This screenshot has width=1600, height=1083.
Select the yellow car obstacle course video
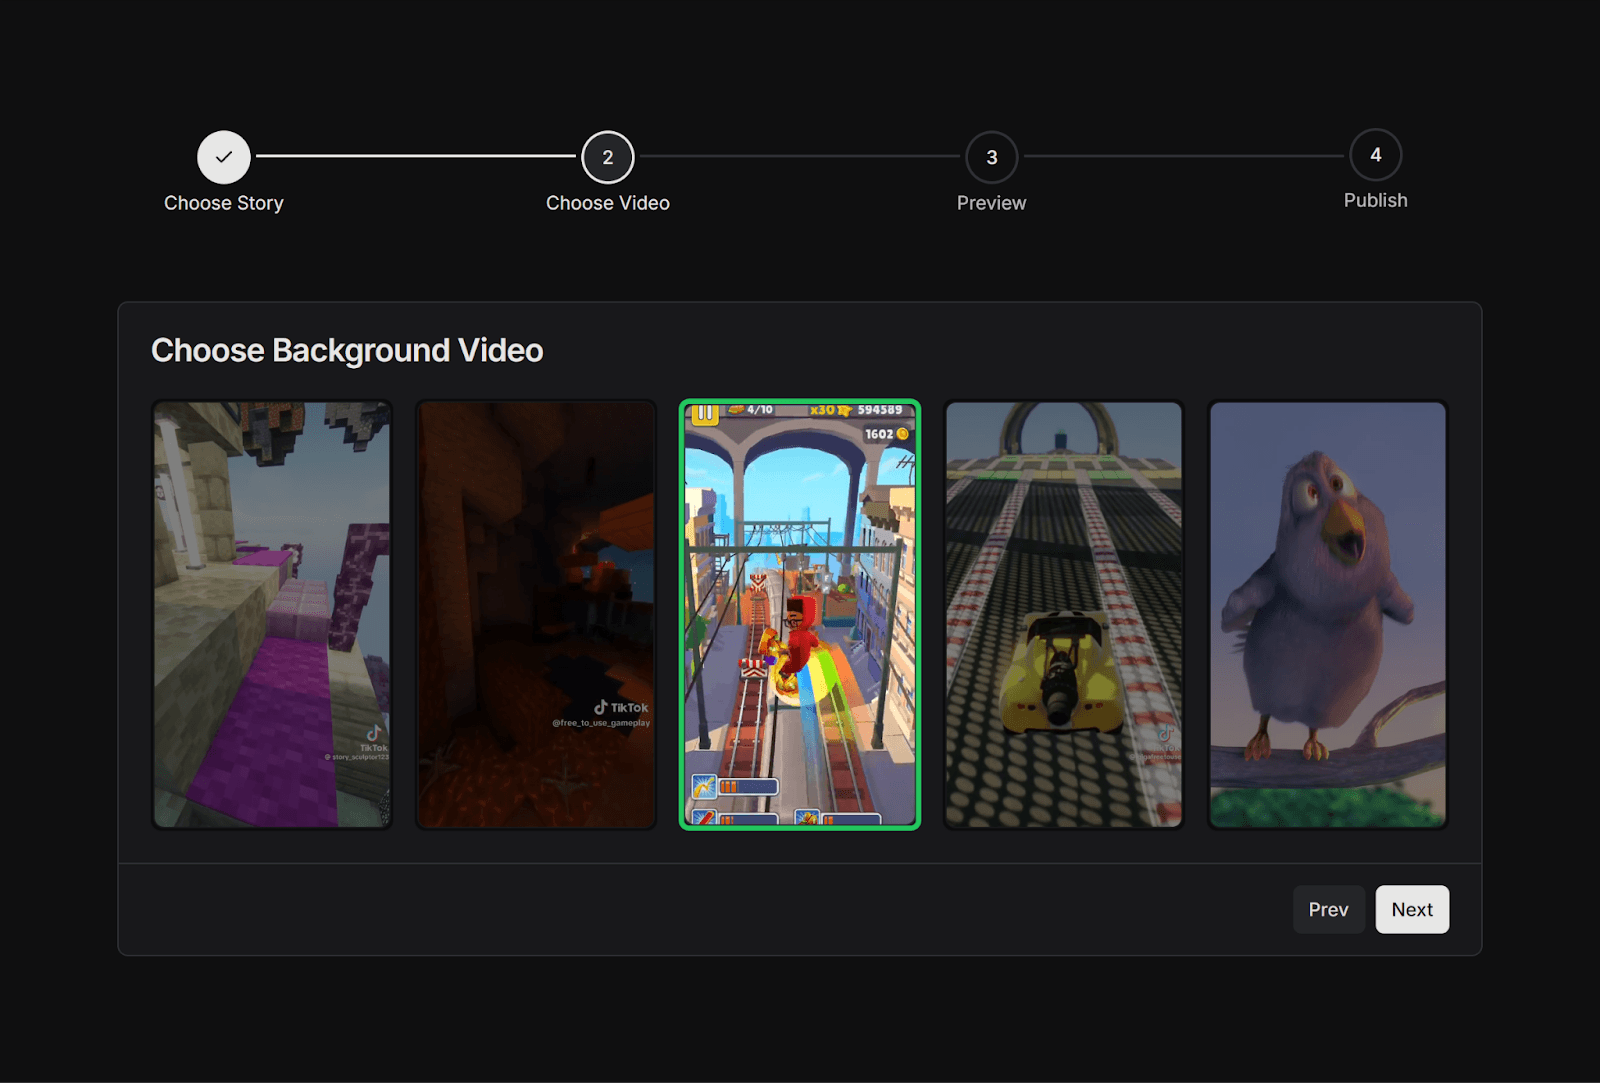click(1063, 613)
